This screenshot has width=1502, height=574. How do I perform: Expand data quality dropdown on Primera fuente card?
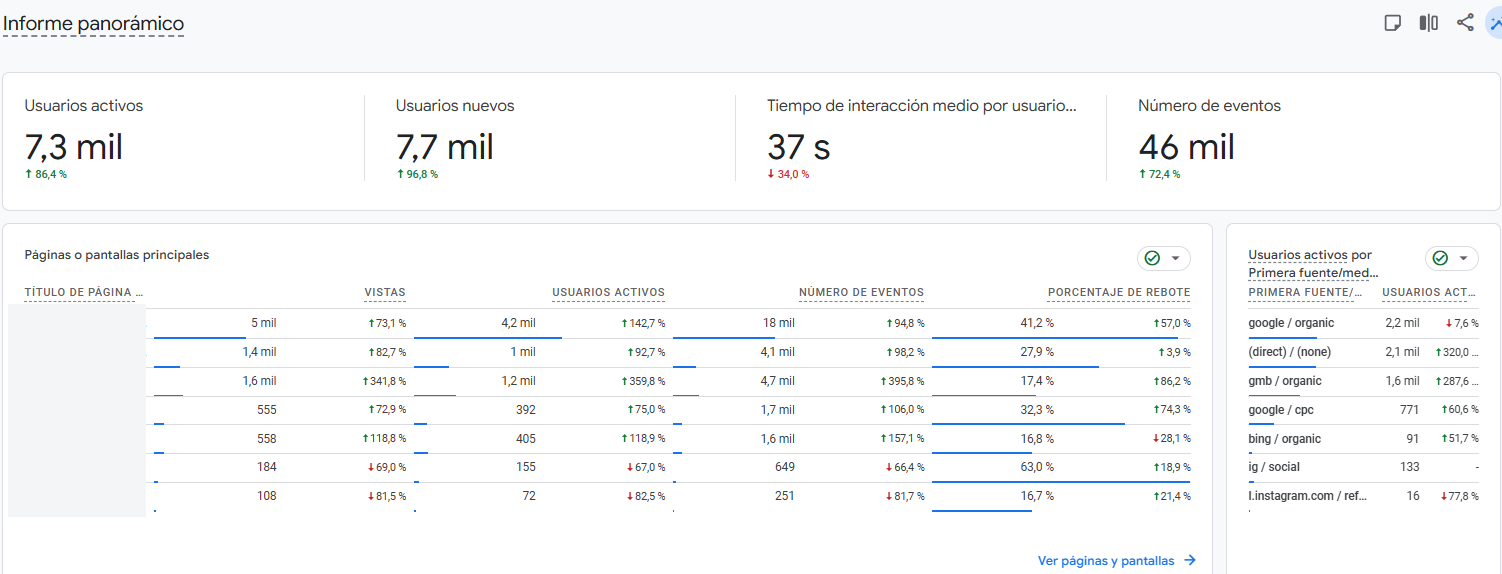(x=1451, y=258)
